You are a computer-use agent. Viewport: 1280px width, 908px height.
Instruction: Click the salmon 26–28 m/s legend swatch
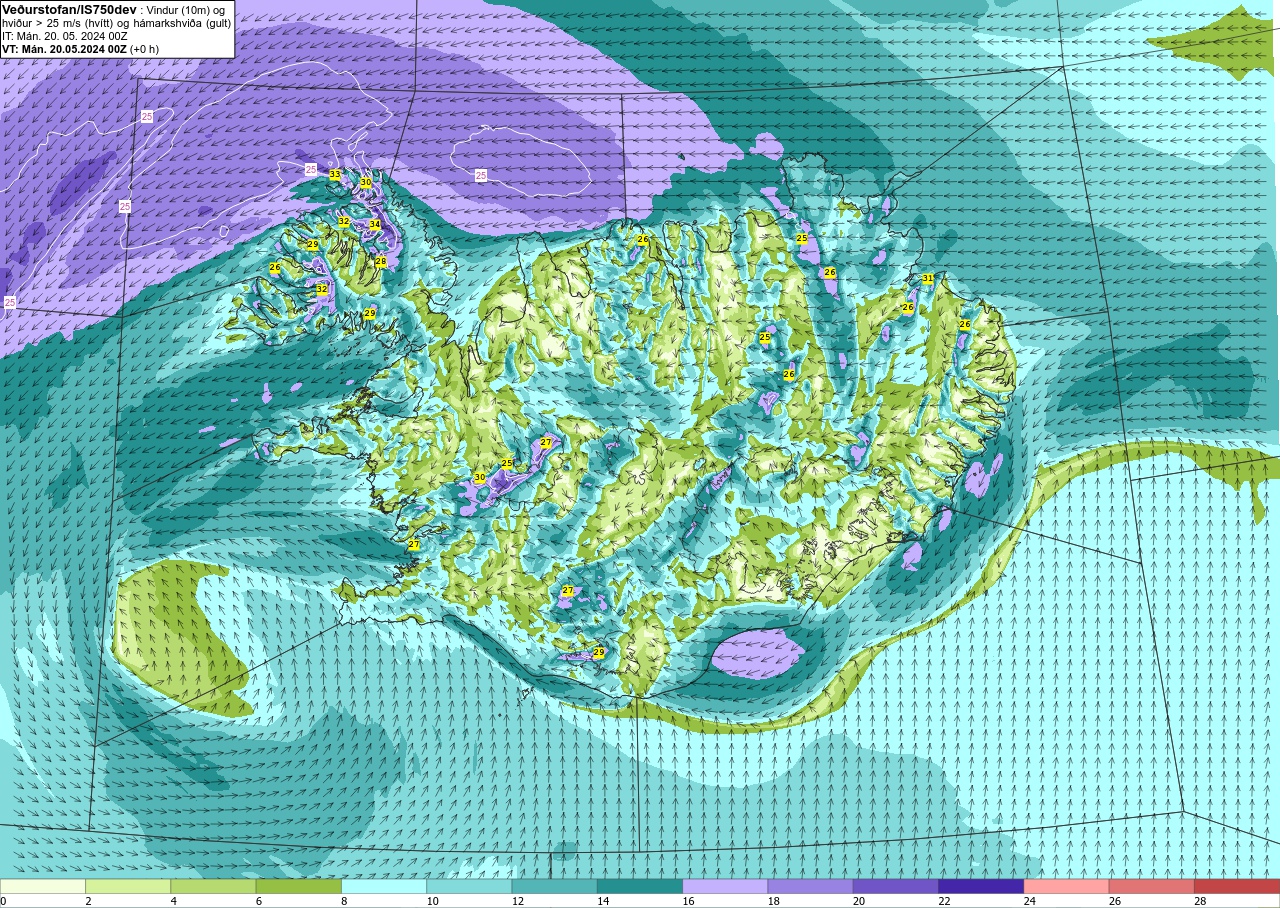click(1151, 886)
